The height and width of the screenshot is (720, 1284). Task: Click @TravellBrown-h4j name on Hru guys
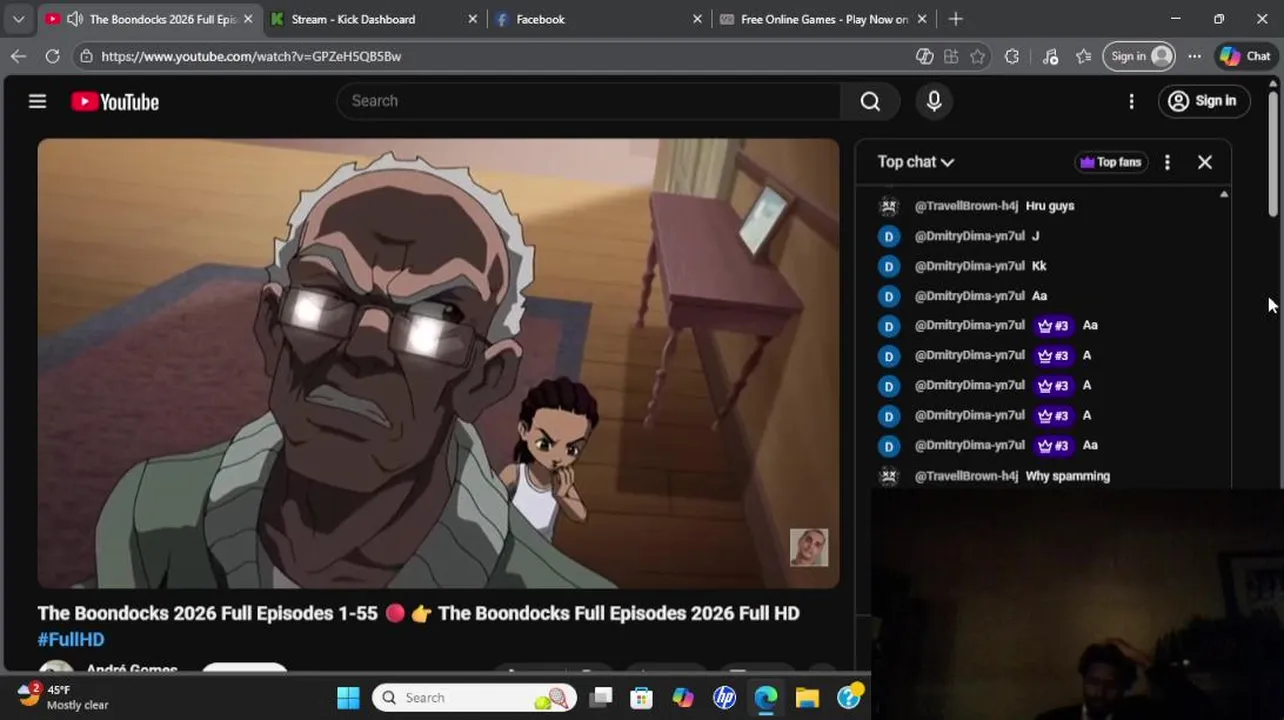click(x=966, y=206)
